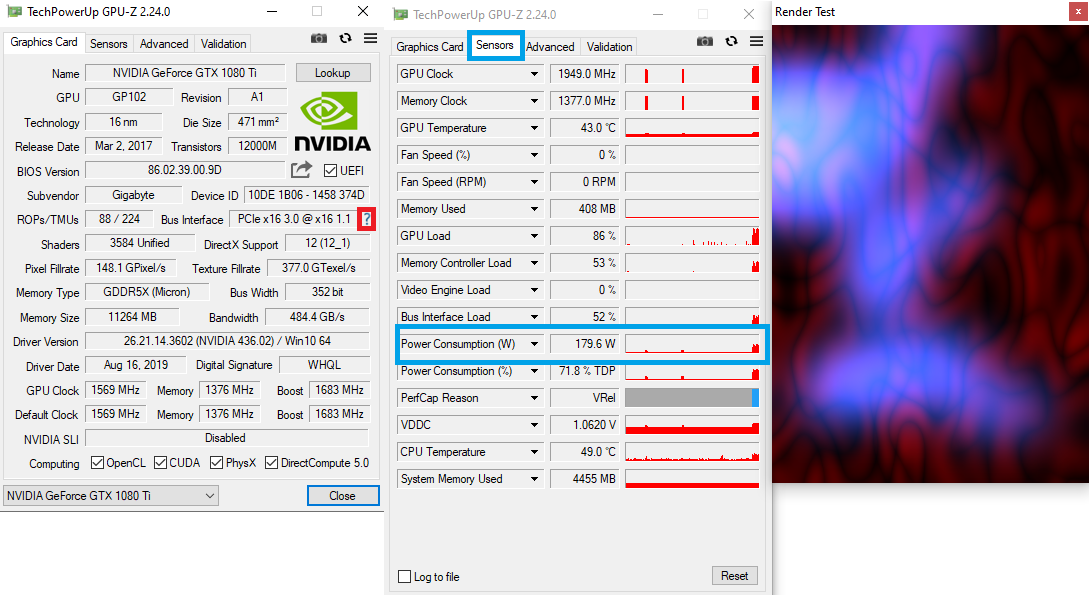Select Graphics Card tab in left window
This screenshot has width=1090, height=596.
click(x=44, y=42)
